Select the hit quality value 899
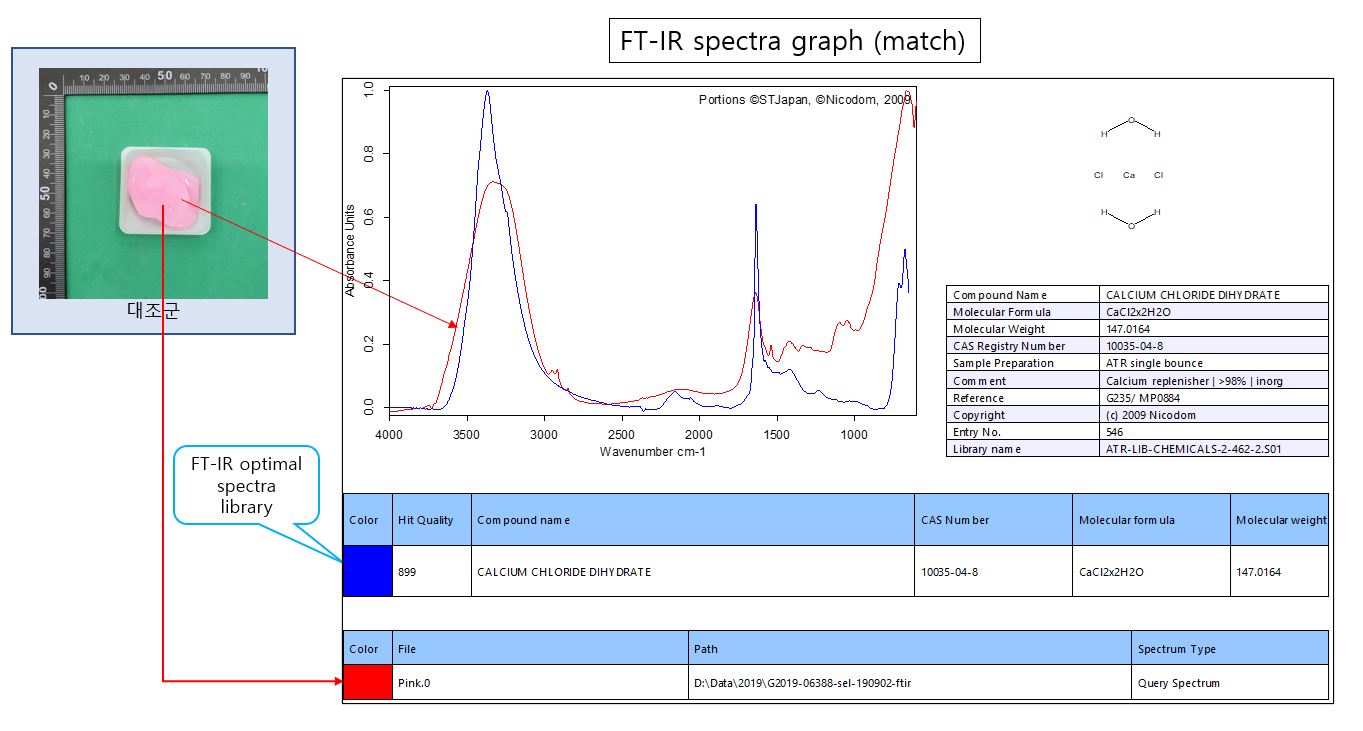The width and height of the screenshot is (1363, 731). pyautogui.click(x=408, y=572)
